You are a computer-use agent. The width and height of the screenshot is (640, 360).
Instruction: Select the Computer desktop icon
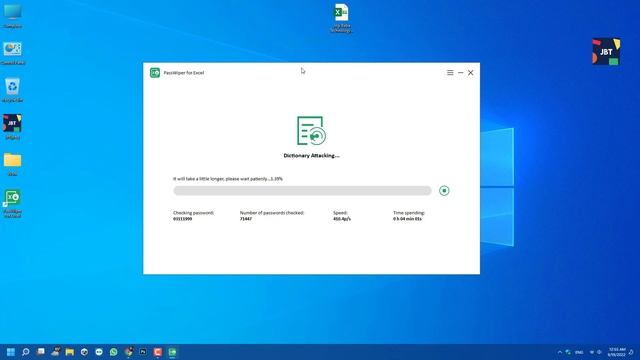pos(13,16)
